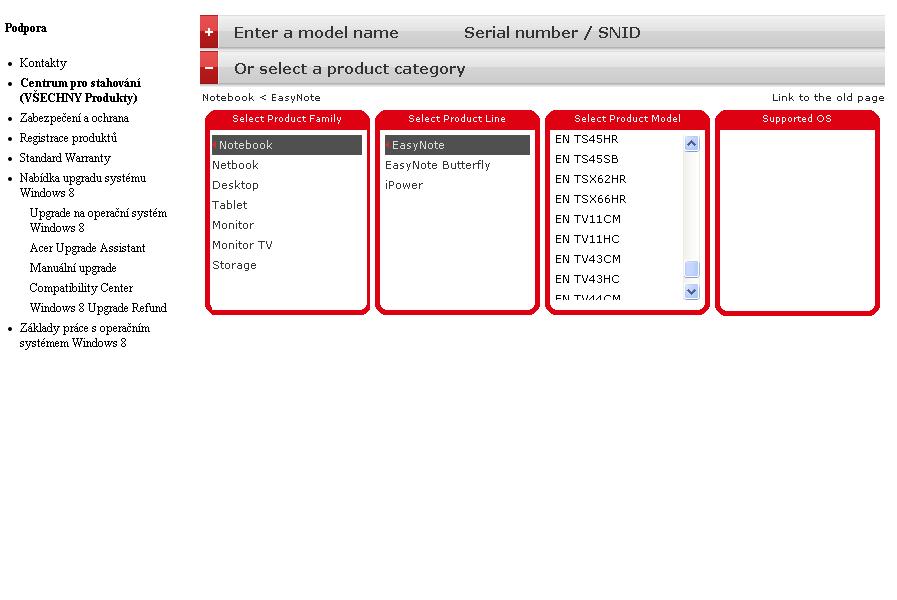Viewport: 897px width, 600px height.
Task: Choose model EN TSX66HR
Action: 590,199
